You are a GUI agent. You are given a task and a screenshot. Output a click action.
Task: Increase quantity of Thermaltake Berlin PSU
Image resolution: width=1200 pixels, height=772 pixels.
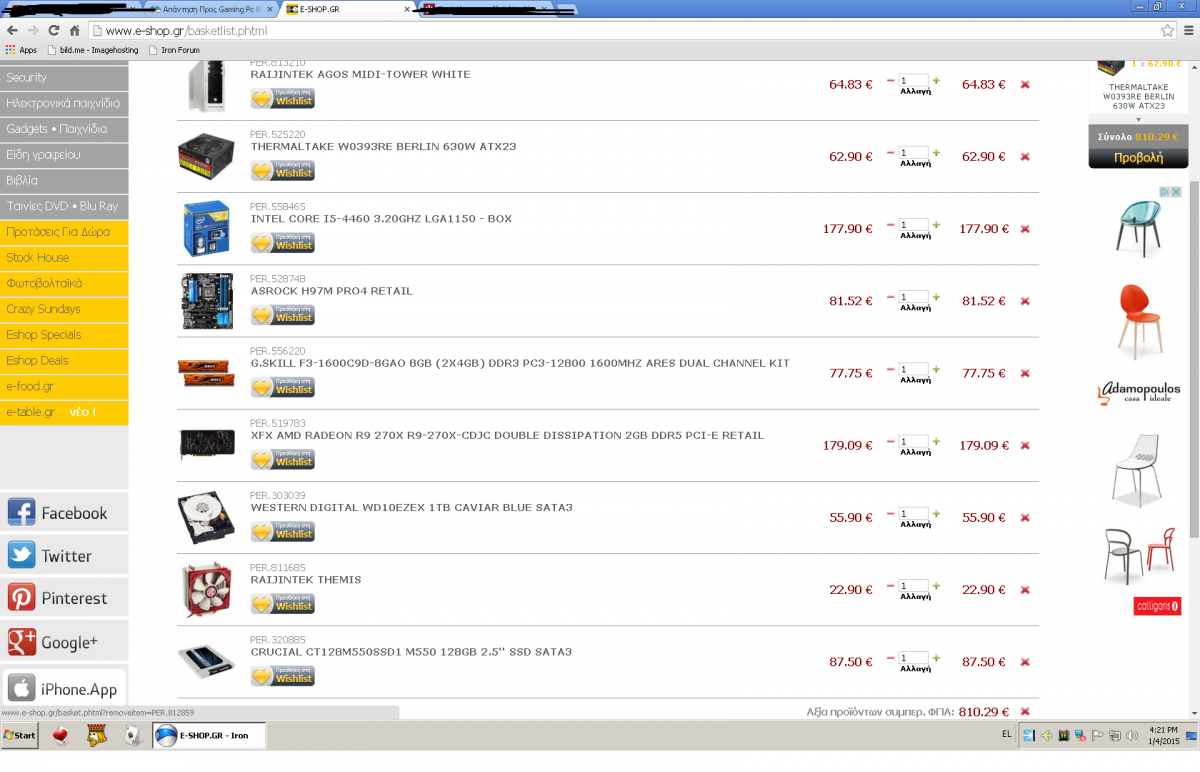click(x=936, y=153)
